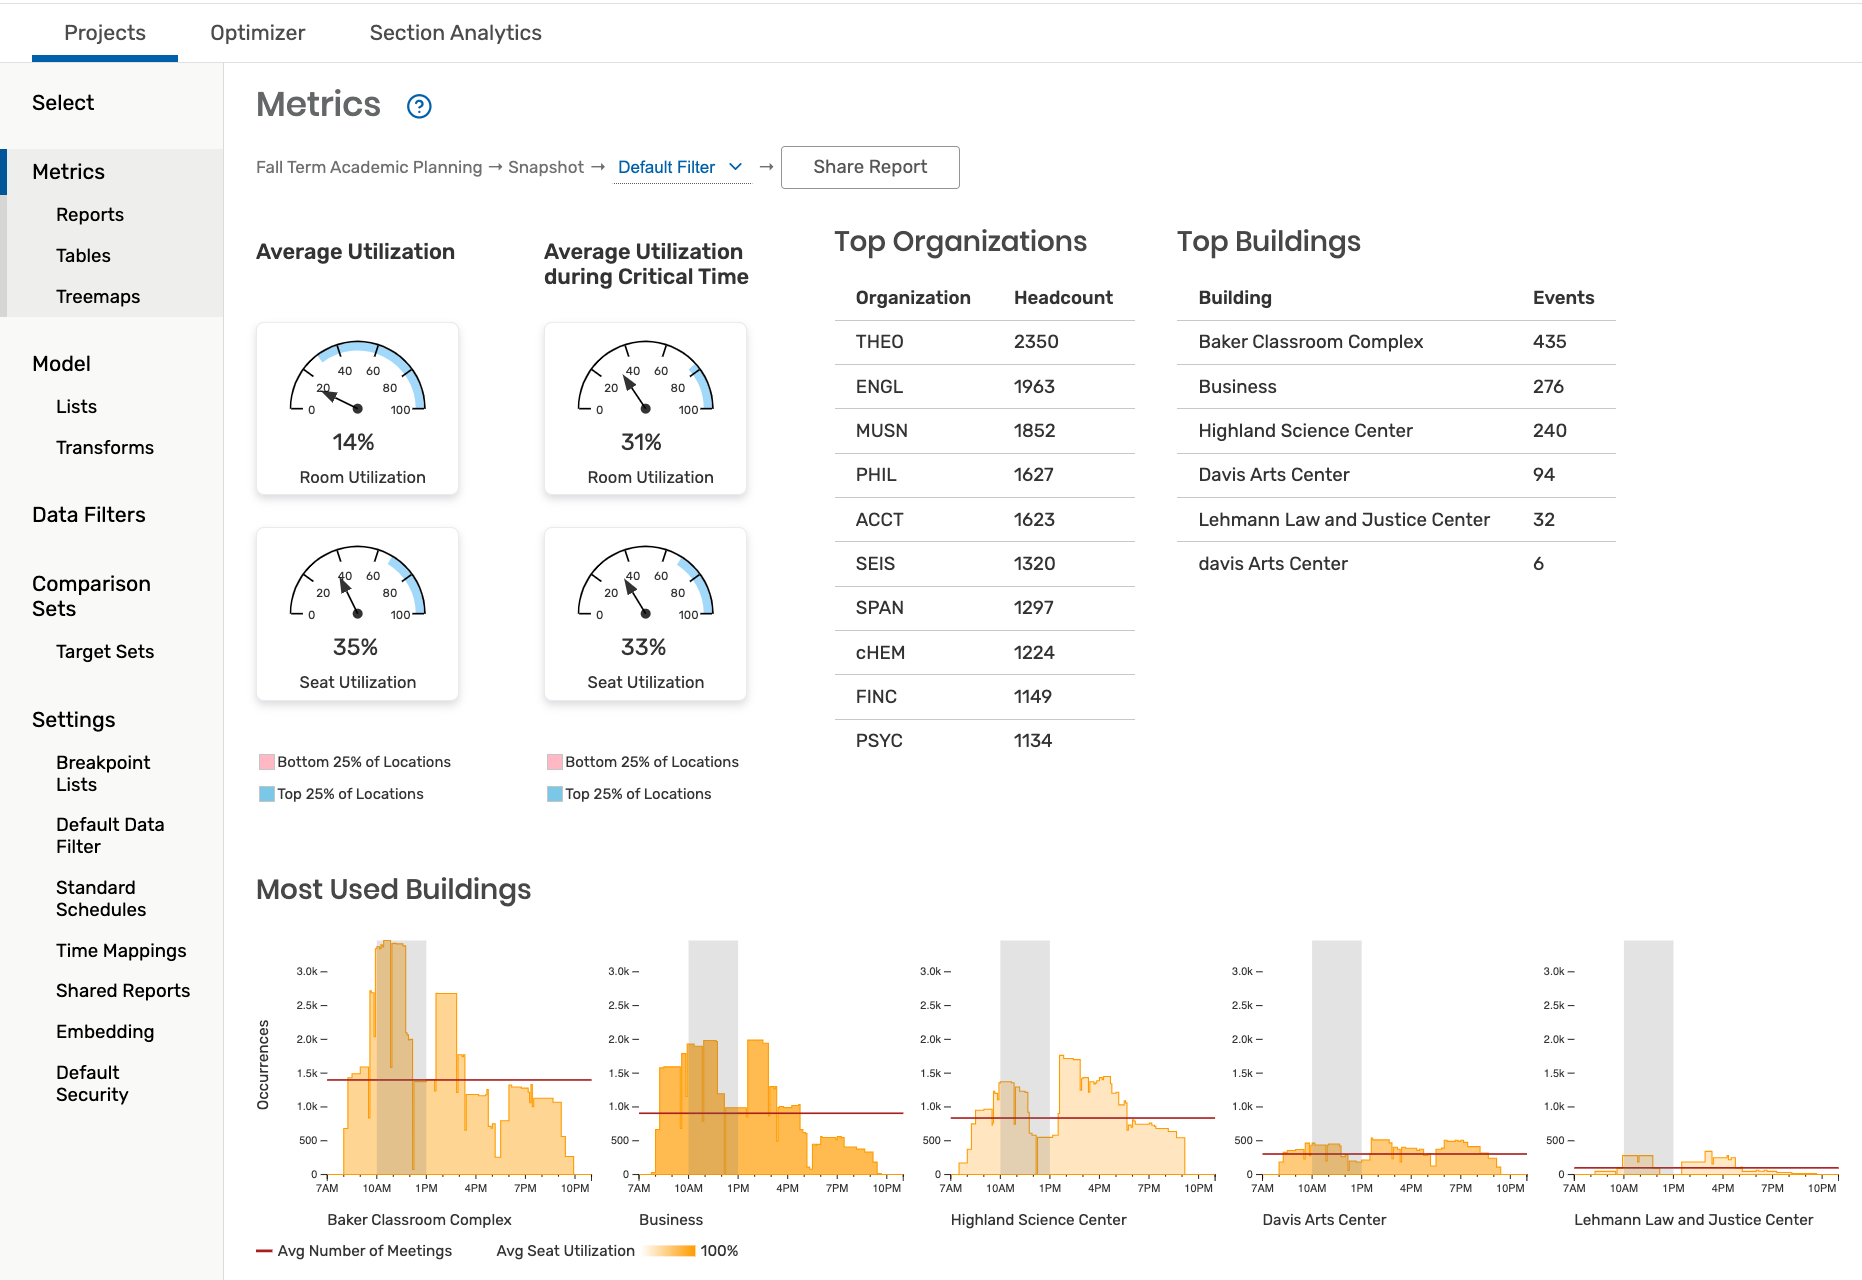1862x1280 pixels.
Task: Click the 35% Seat Utilization gauge
Action: click(x=357, y=613)
